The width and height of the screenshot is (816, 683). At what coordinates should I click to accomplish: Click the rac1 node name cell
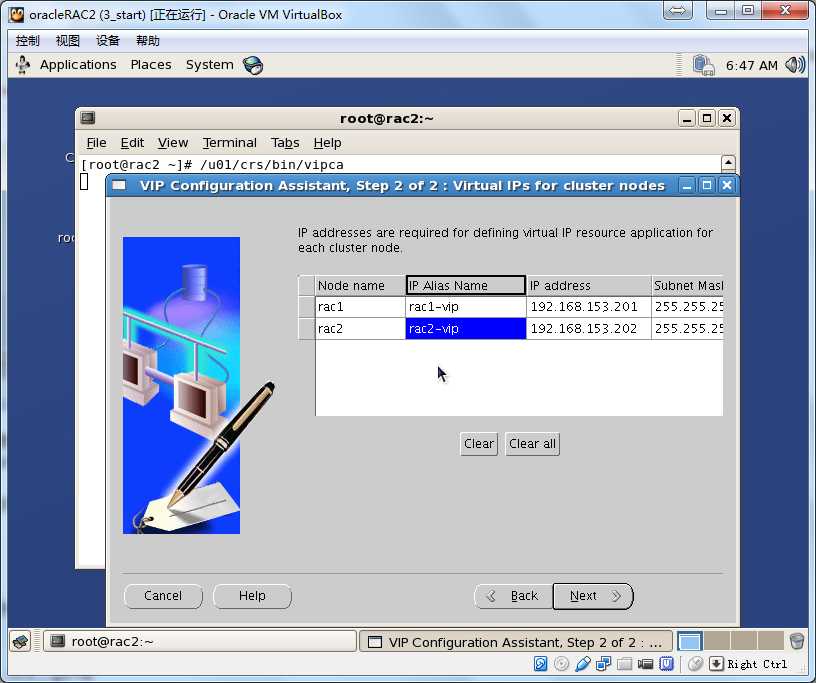tap(360, 307)
